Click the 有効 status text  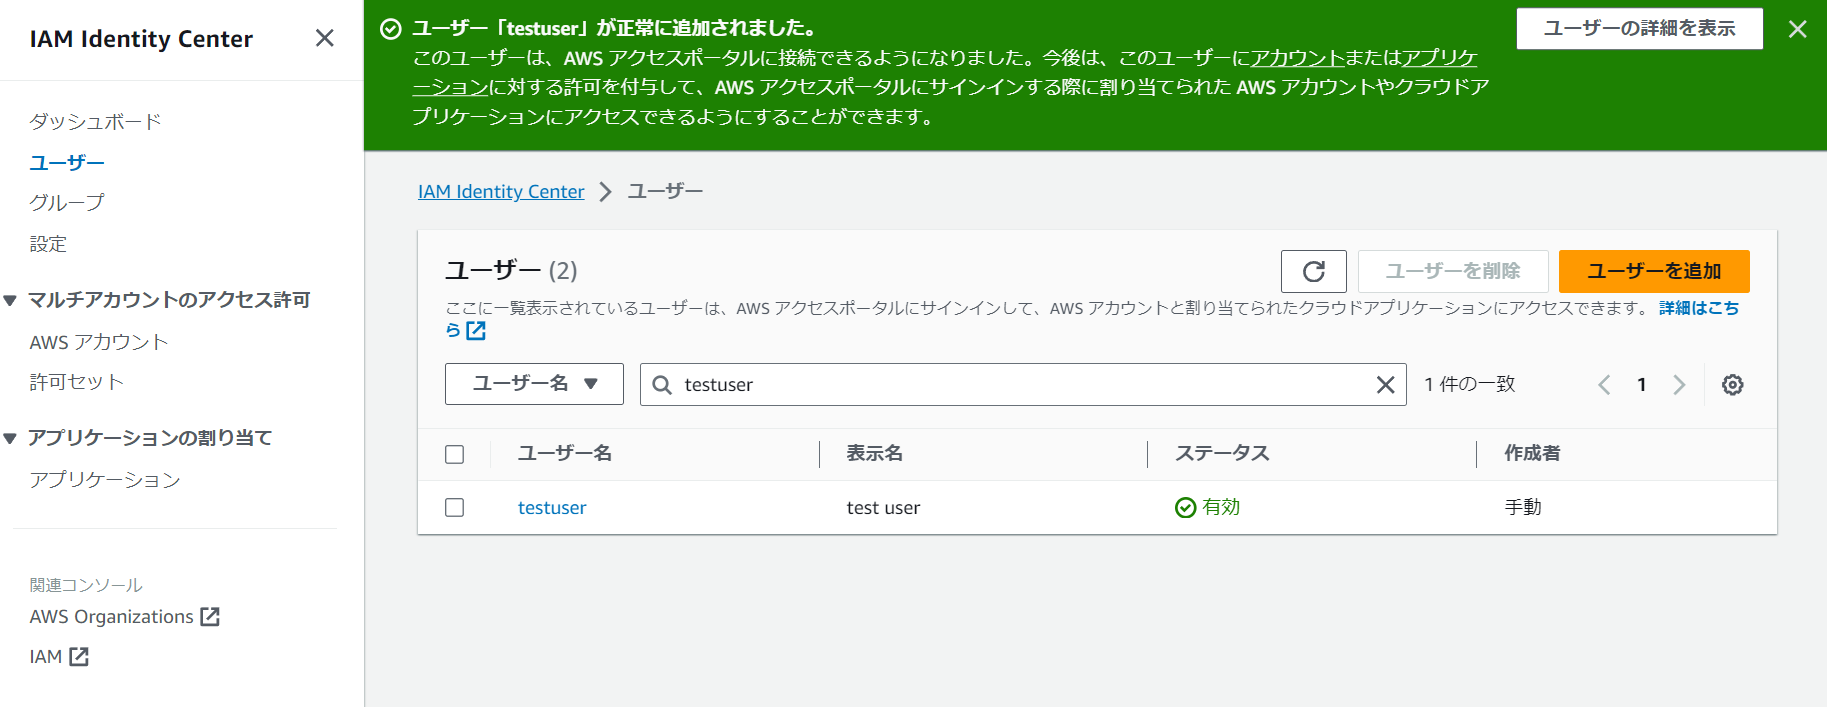[1221, 508]
